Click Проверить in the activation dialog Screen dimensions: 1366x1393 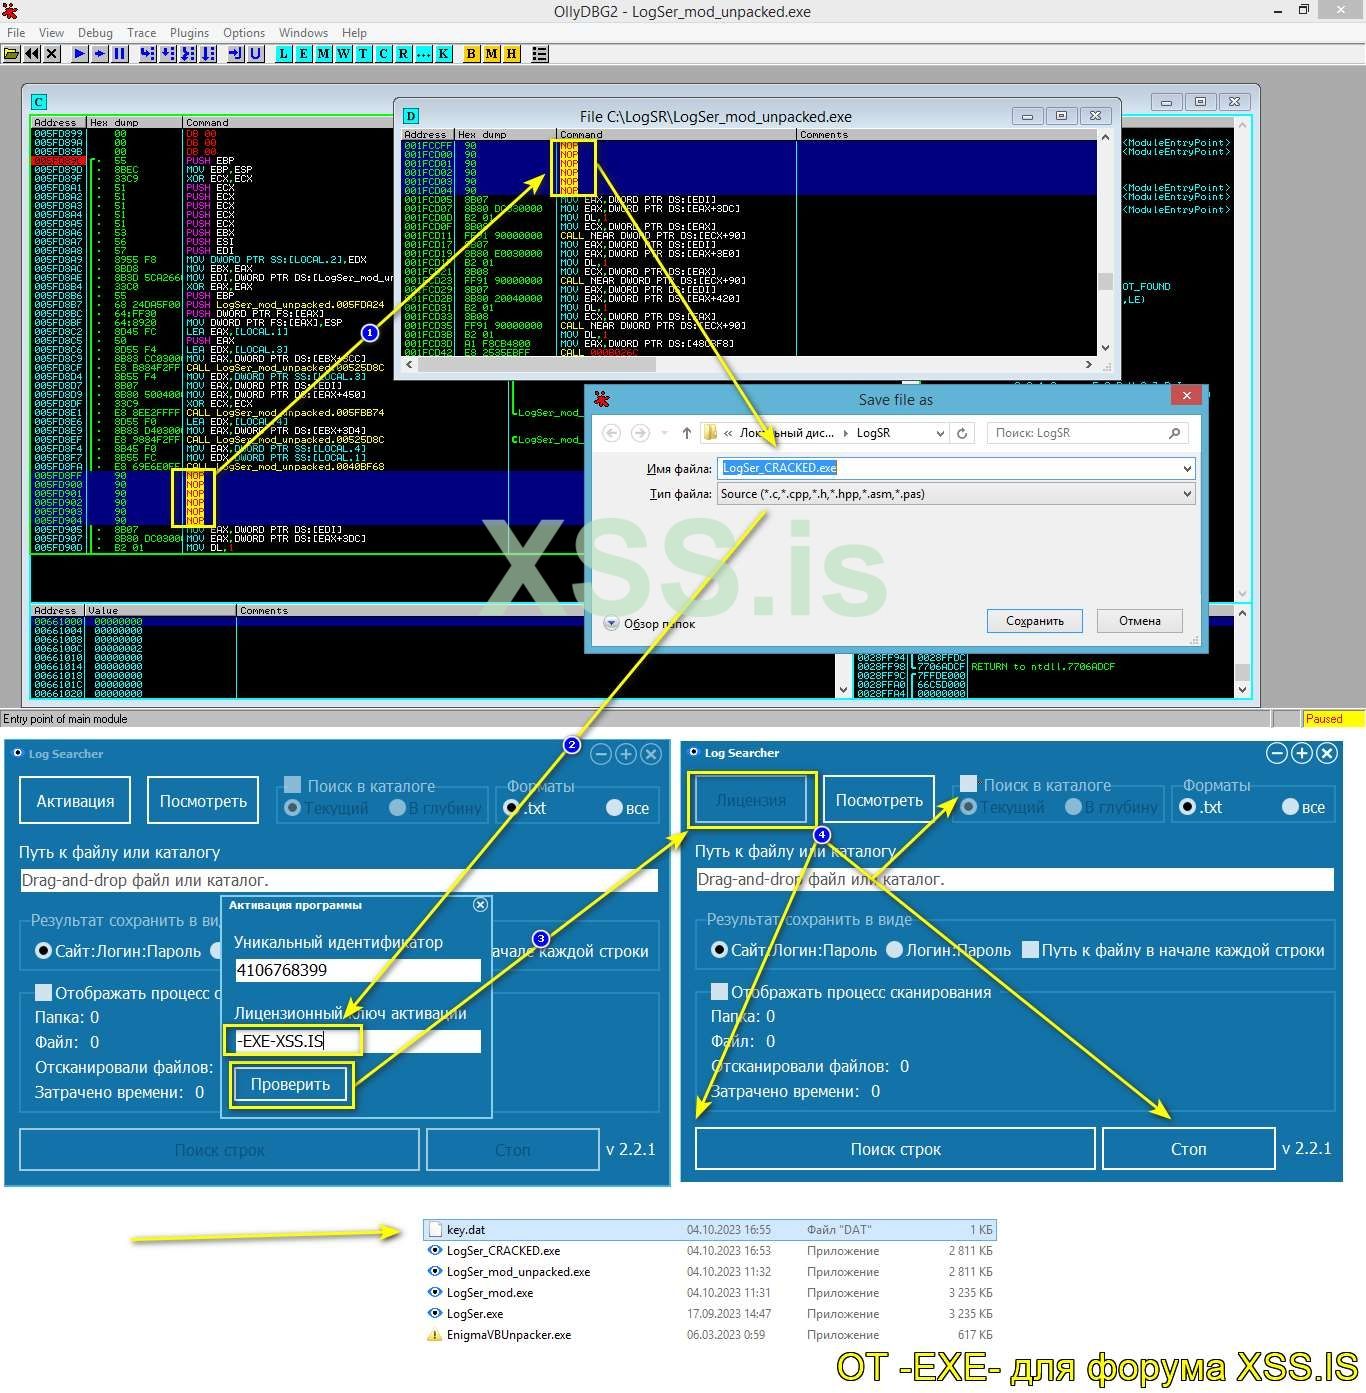click(x=290, y=1085)
